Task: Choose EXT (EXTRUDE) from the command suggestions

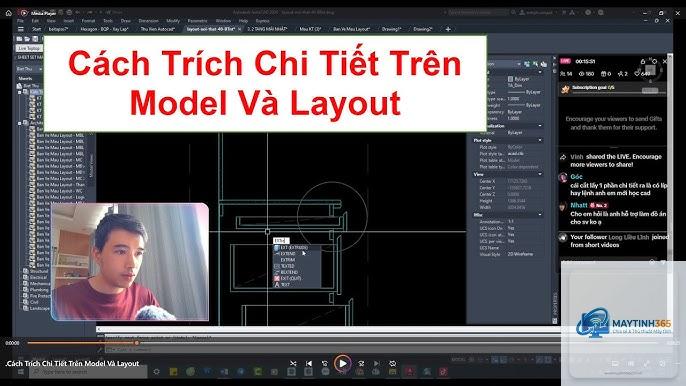Action: (297, 247)
